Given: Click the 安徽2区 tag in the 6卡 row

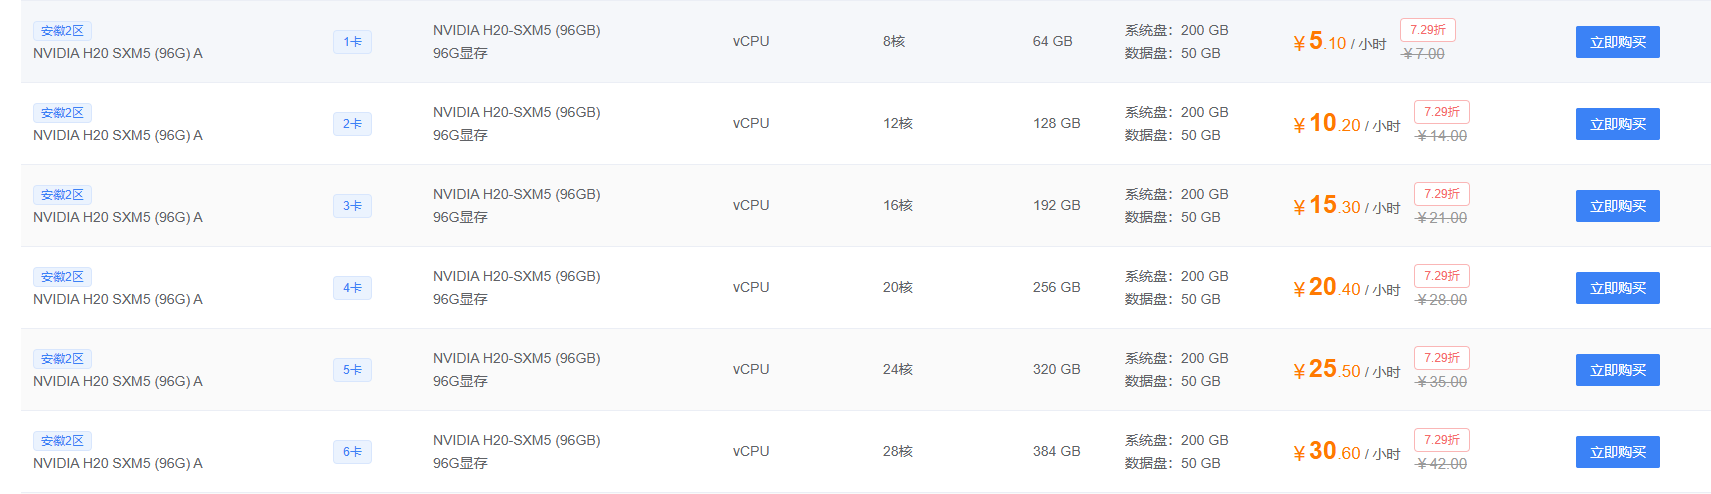Looking at the screenshot, I should pyautogui.click(x=62, y=441).
